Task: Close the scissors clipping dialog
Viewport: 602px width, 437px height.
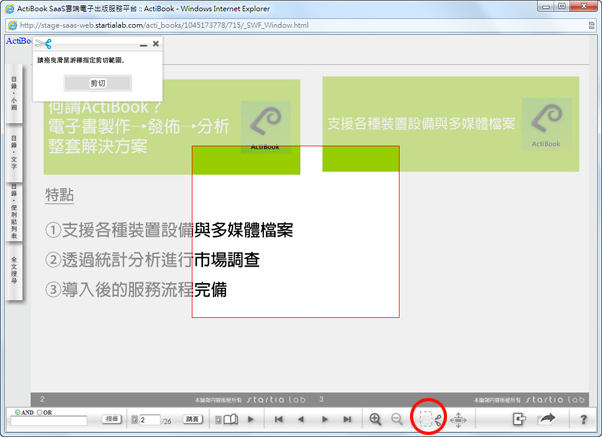Action: coord(155,44)
